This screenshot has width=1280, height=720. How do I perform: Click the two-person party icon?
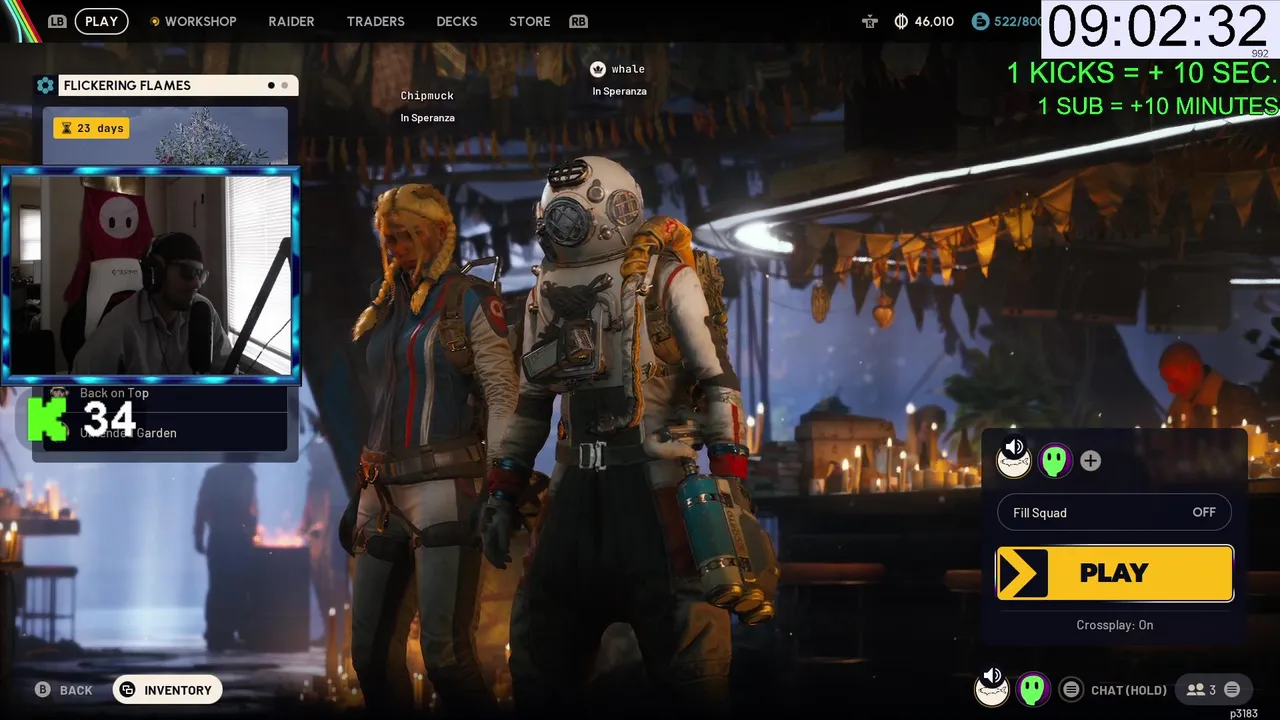[x=1195, y=690]
